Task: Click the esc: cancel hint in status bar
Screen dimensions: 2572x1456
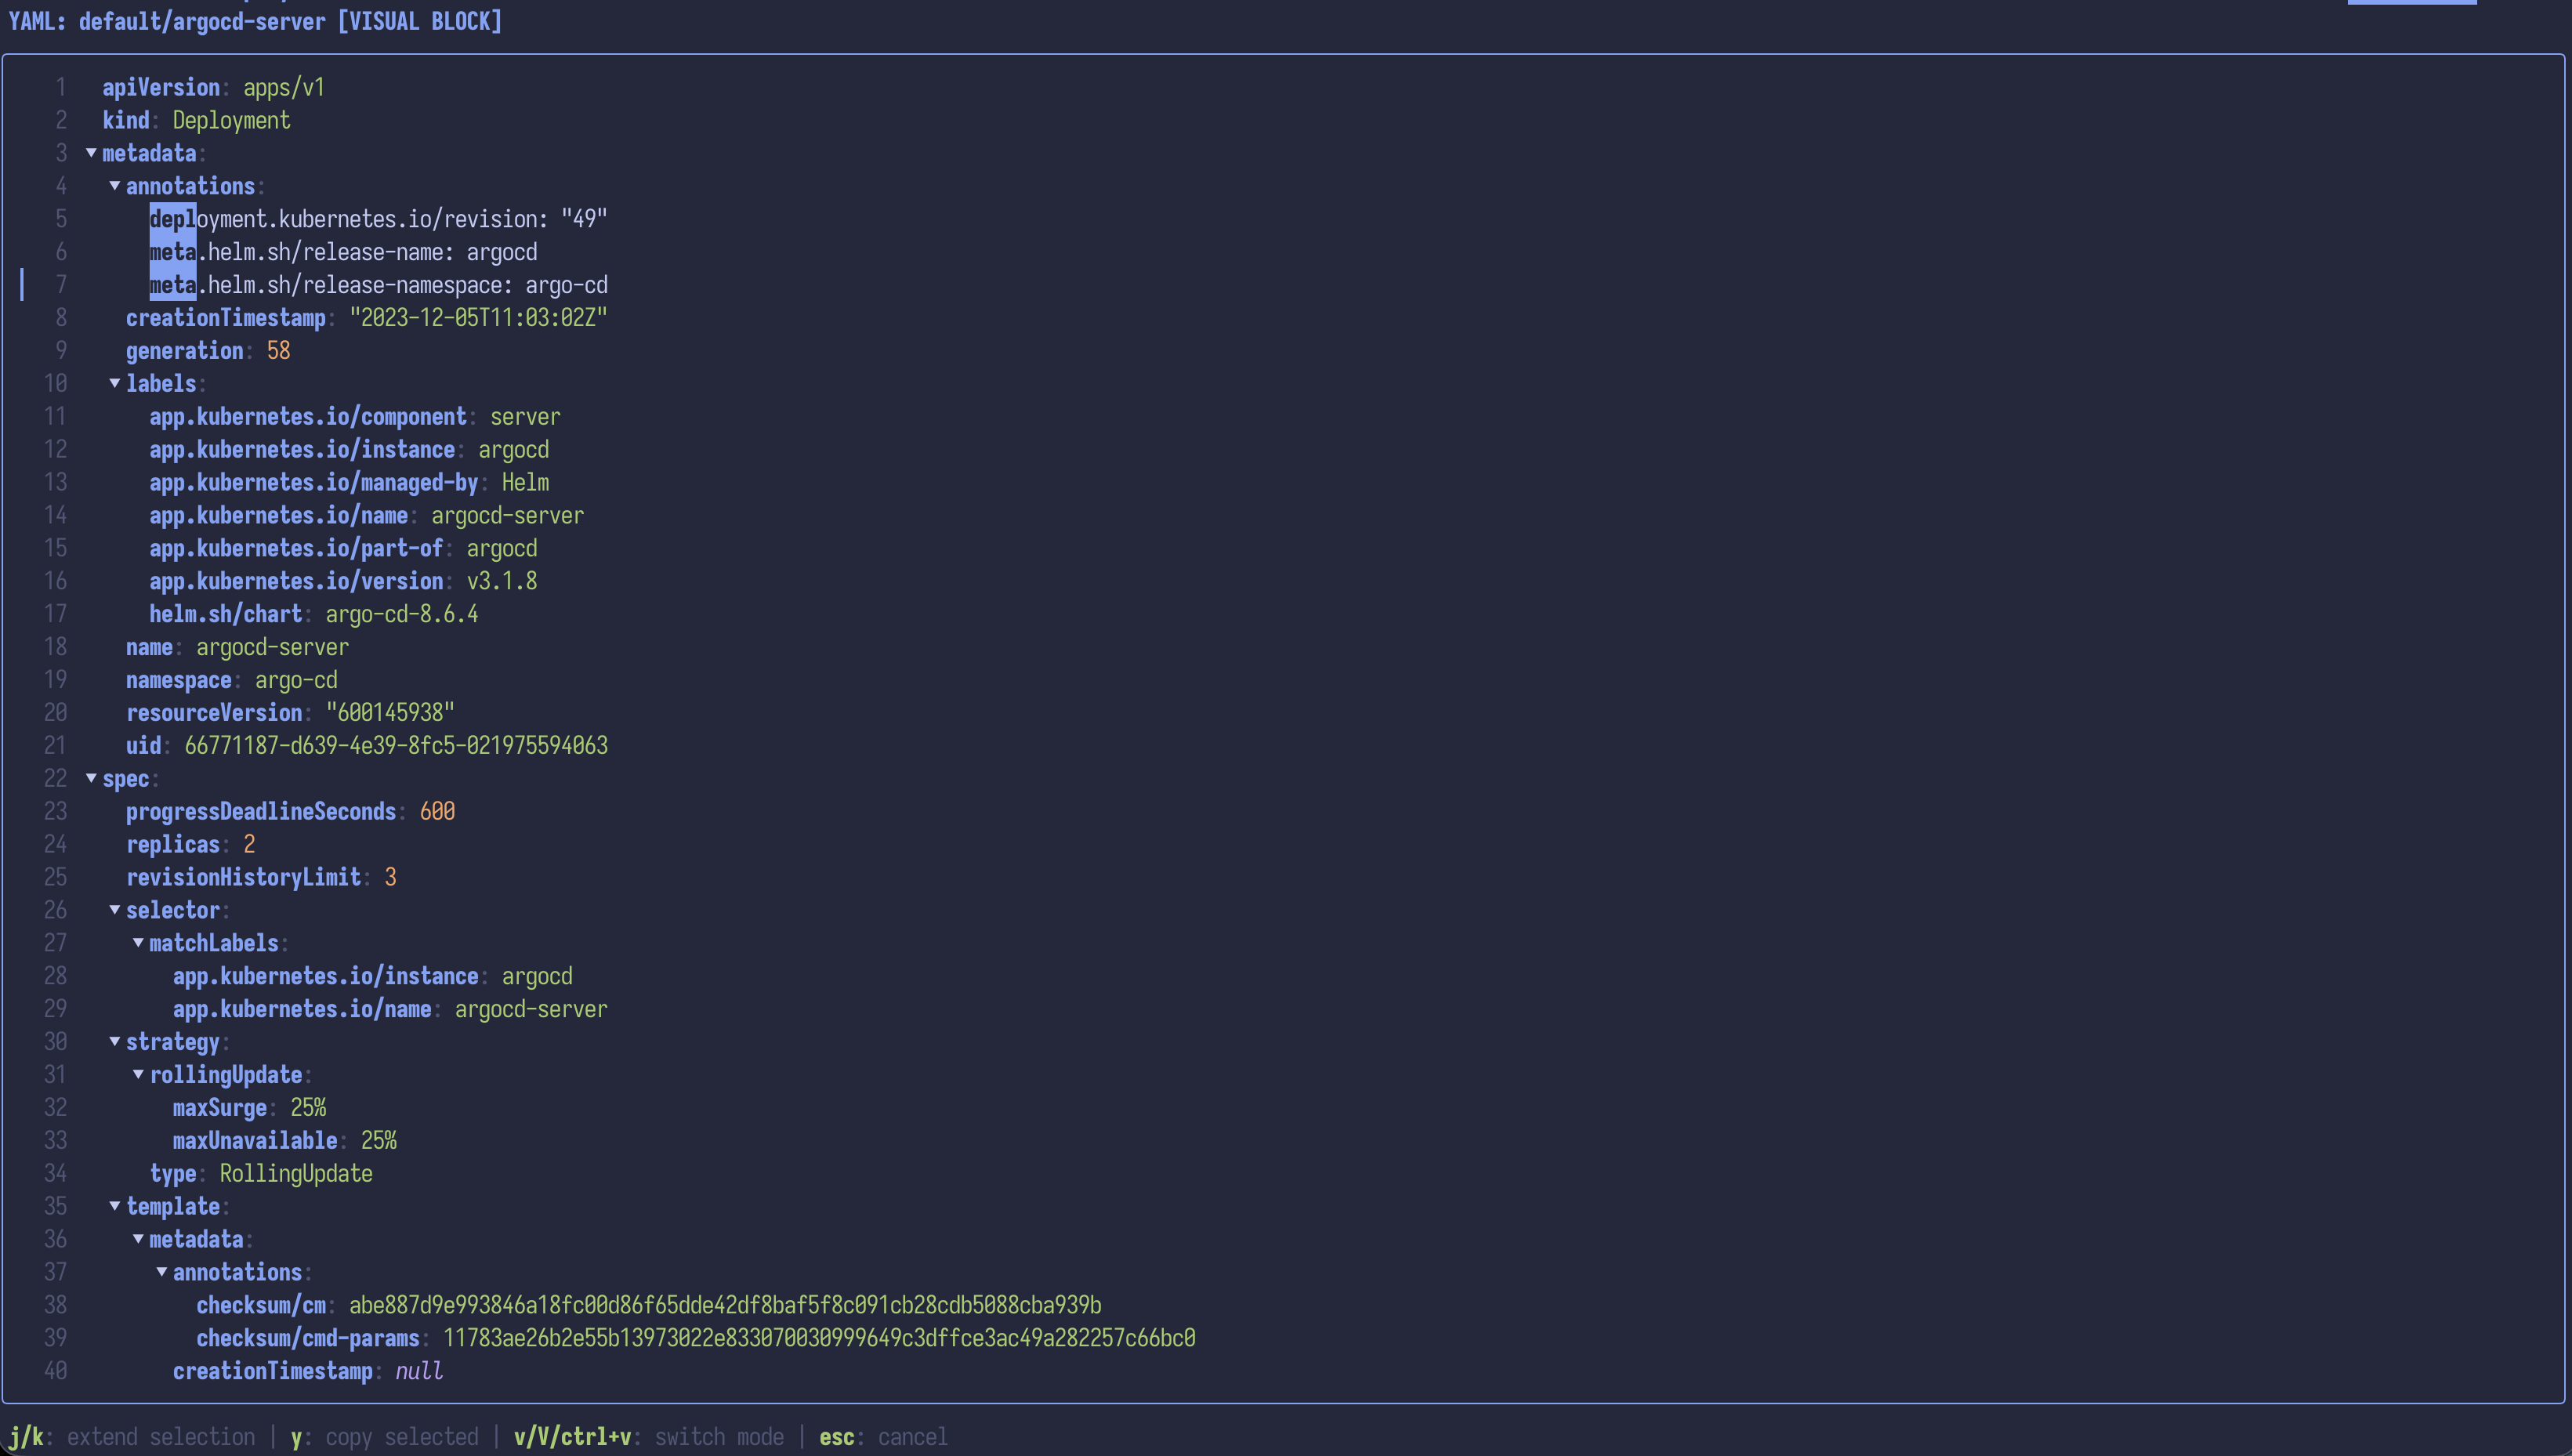Action: pyautogui.click(x=883, y=1436)
